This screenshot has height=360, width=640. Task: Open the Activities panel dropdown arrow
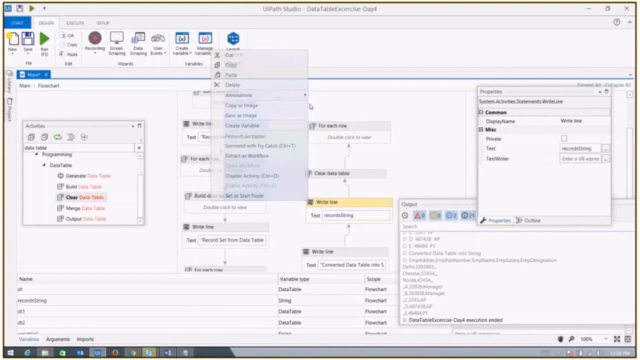[x=133, y=126]
